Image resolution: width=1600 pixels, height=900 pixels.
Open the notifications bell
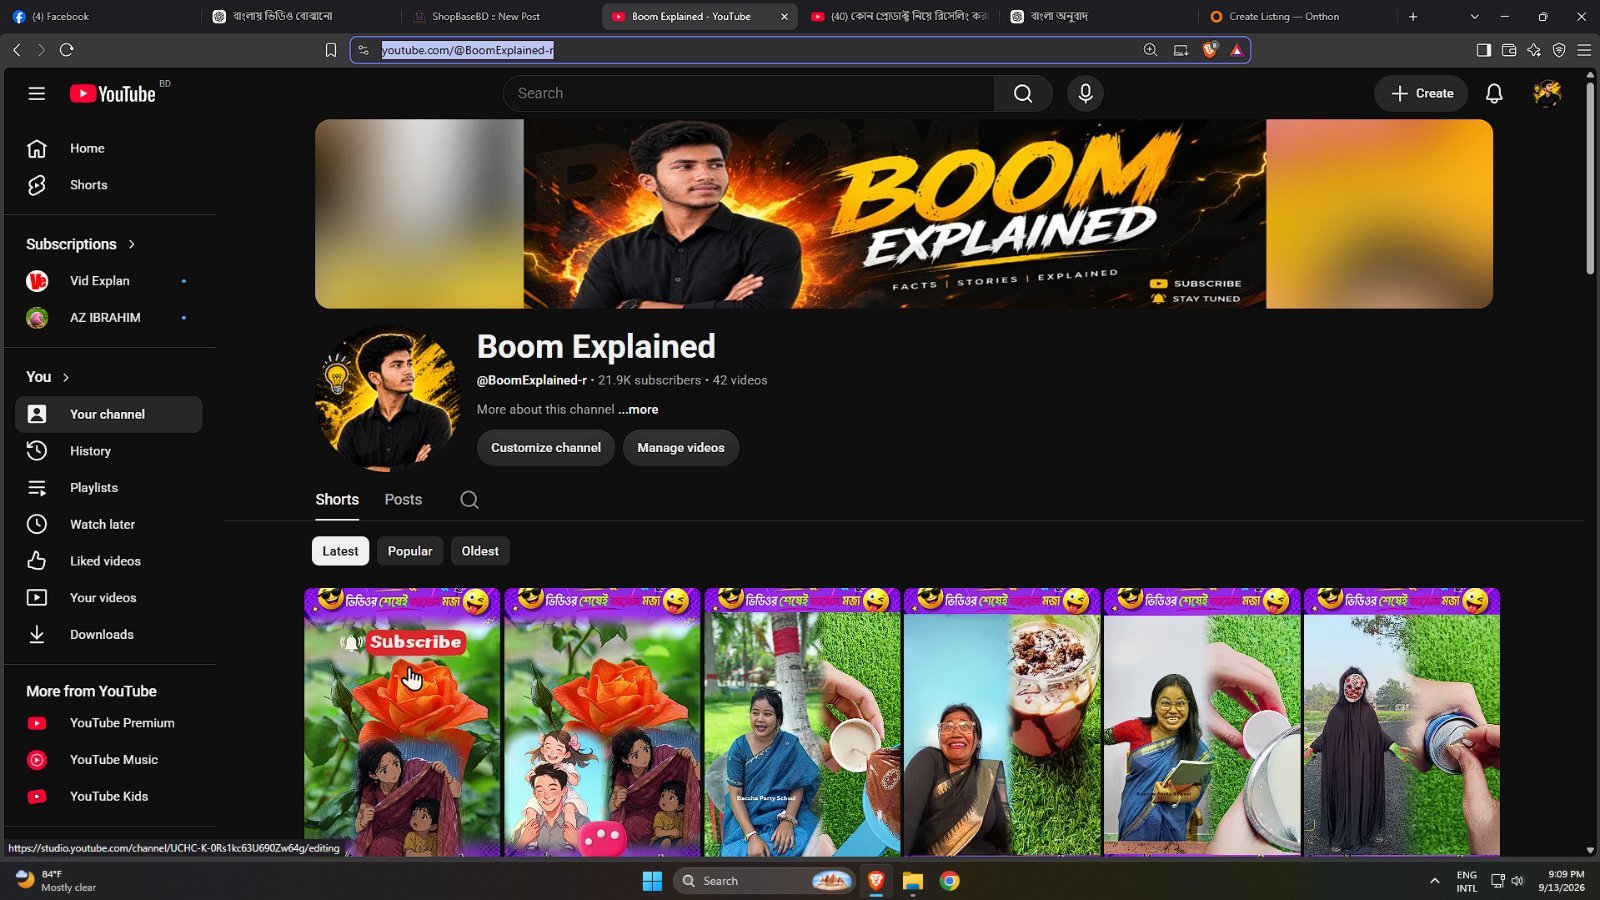pos(1494,93)
